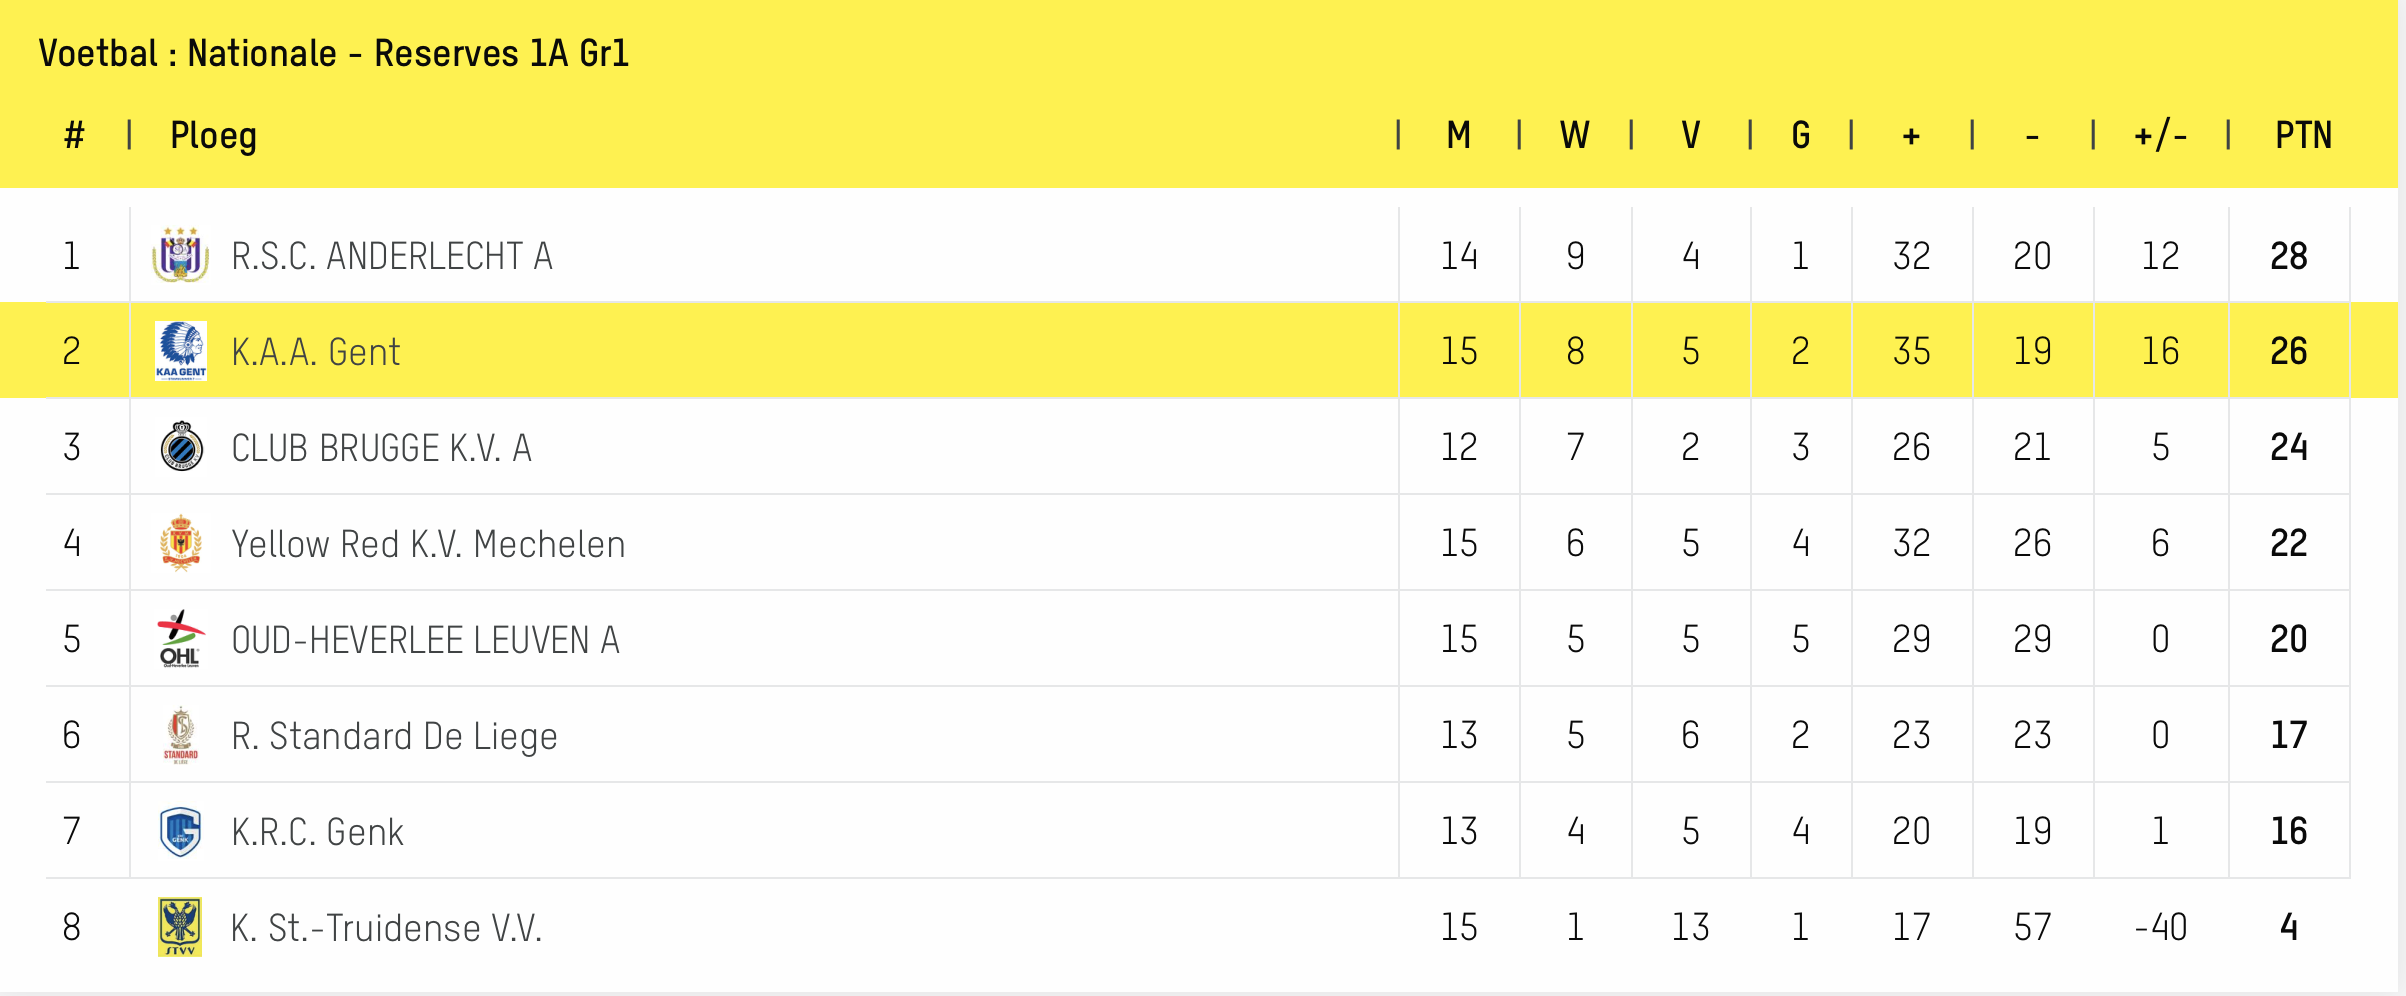The height and width of the screenshot is (996, 2406).
Task: Click OUD-HEVERLEE LEUVEN A team name
Action: (x=426, y=640)
